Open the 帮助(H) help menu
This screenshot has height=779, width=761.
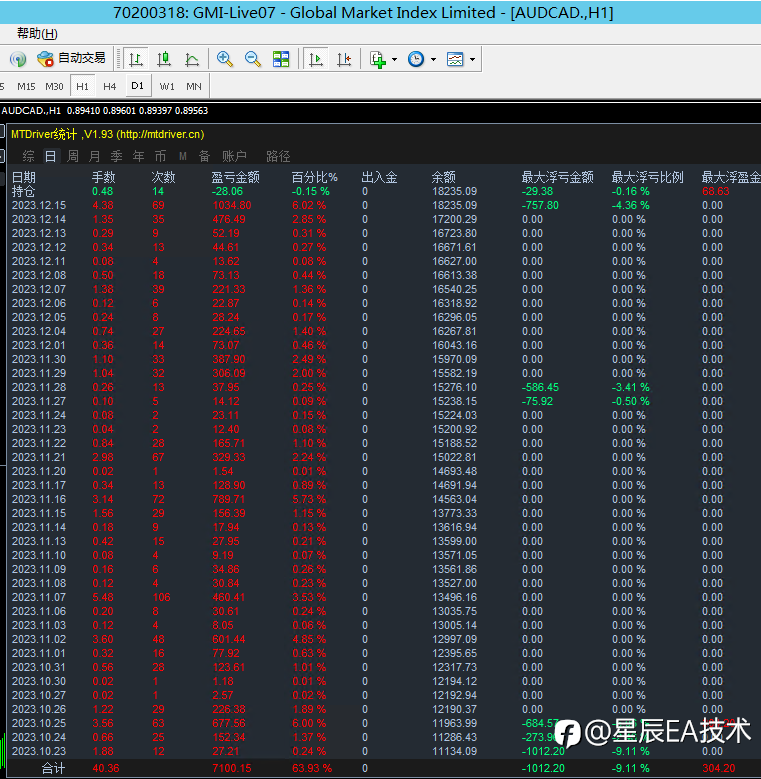pos(37,34)
